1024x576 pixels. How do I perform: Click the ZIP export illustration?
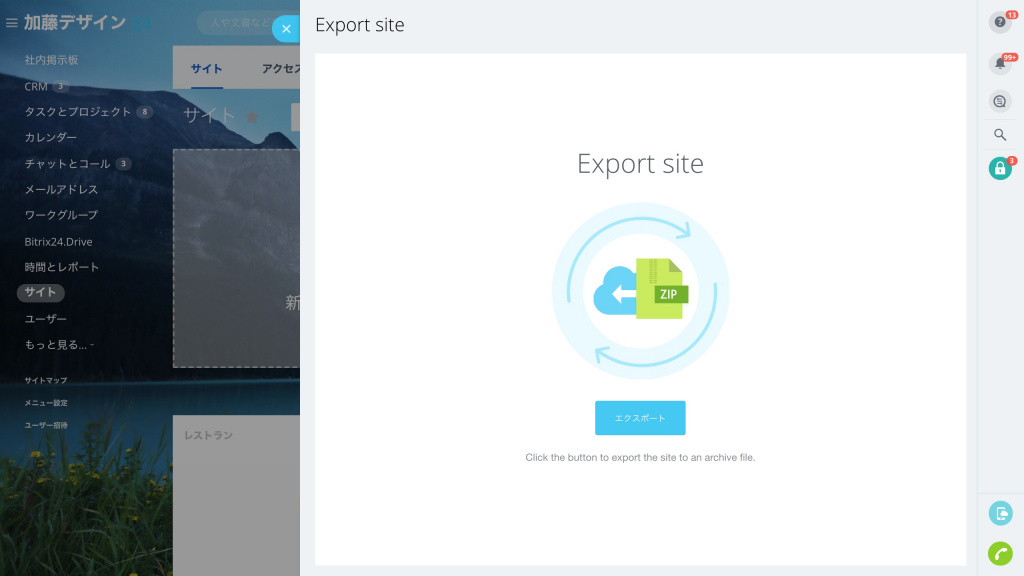click(x=640, y=290)
